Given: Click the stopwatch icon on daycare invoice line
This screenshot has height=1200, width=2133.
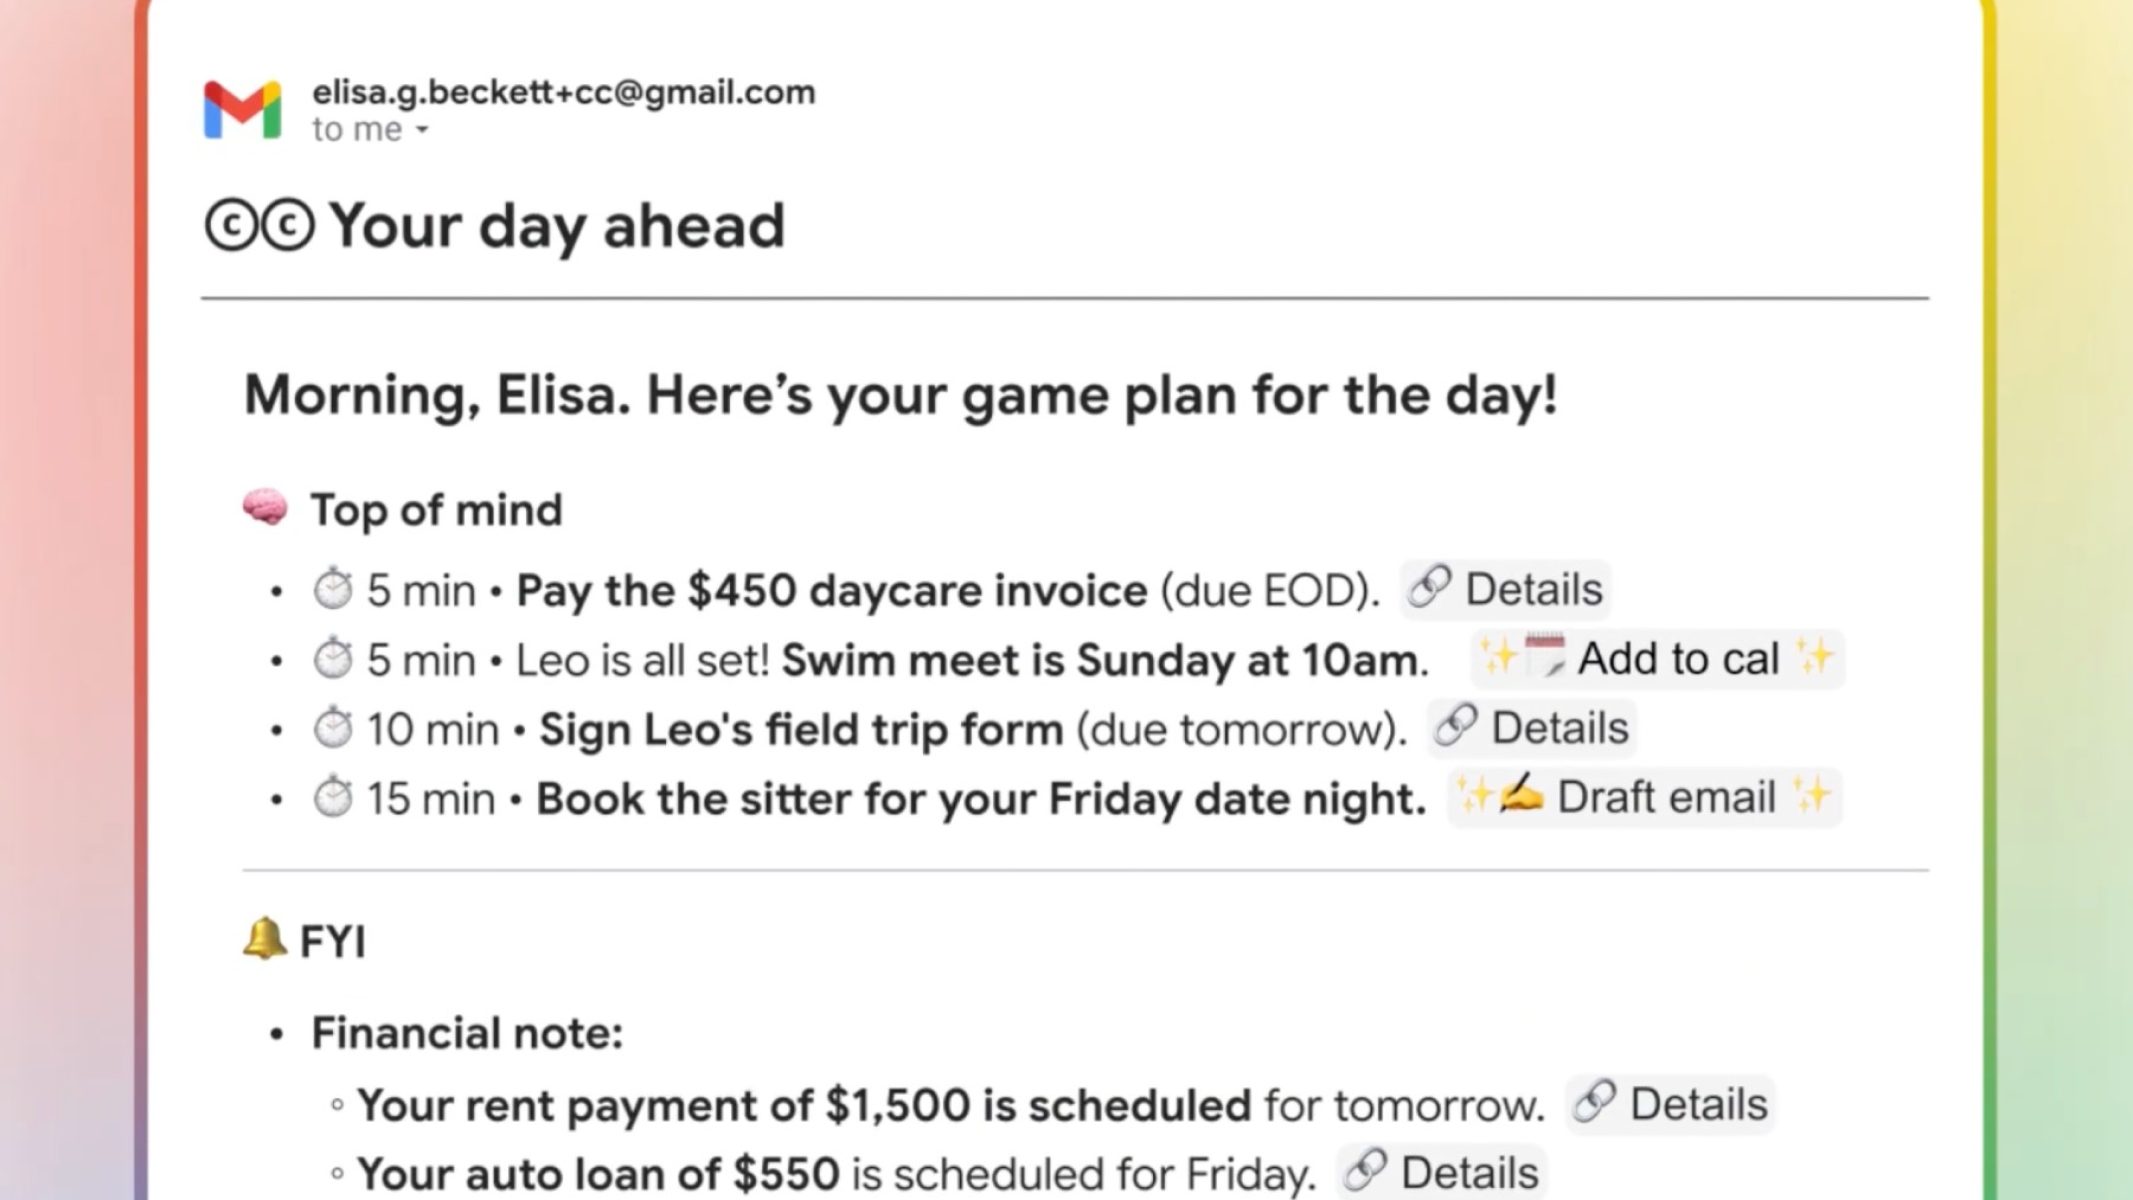Looking at the screenshot, I should [333, 589].
